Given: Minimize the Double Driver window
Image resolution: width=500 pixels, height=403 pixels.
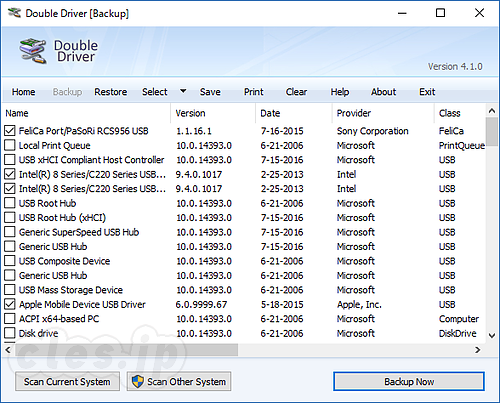Looking at the screenshot, I should [x=402, y=13].
